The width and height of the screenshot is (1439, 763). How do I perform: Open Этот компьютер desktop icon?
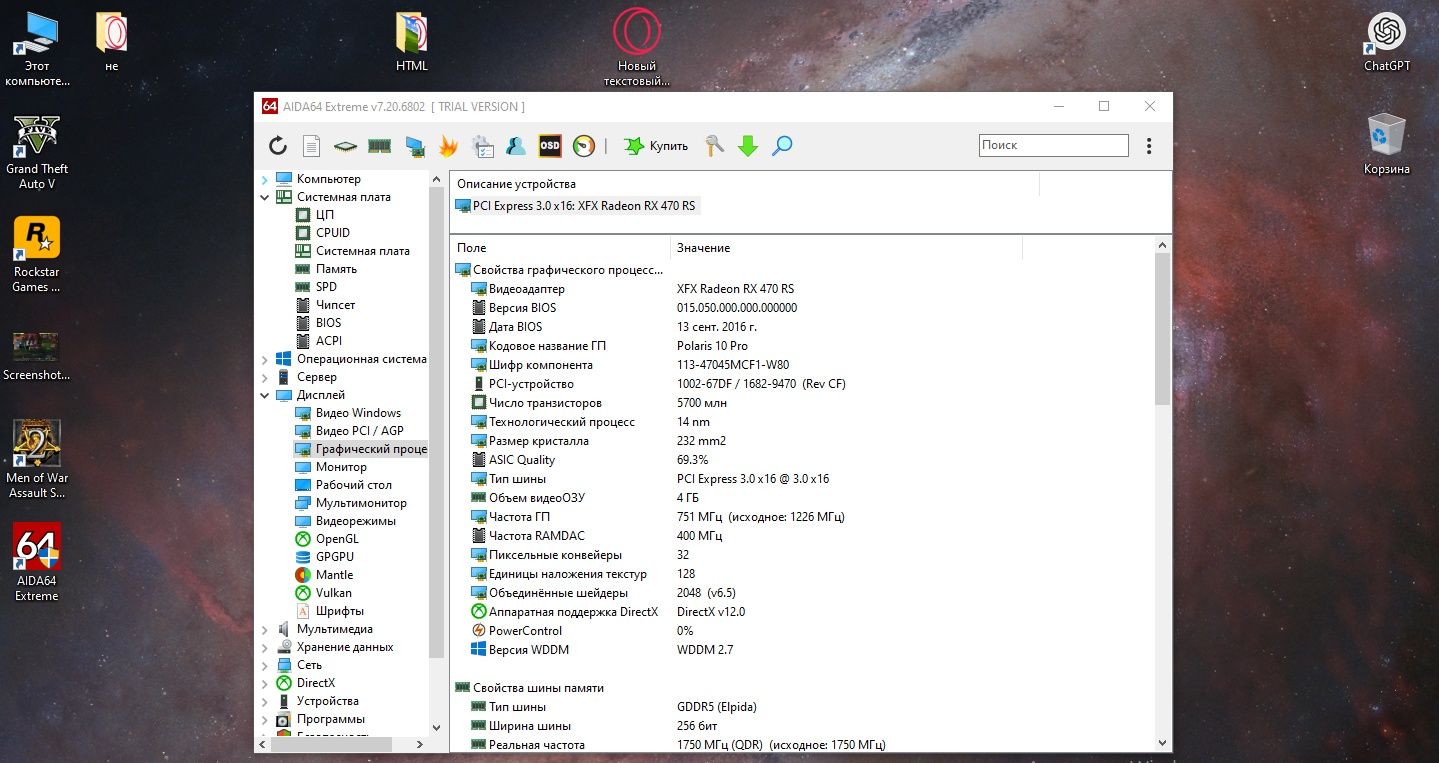pos(37,50)
